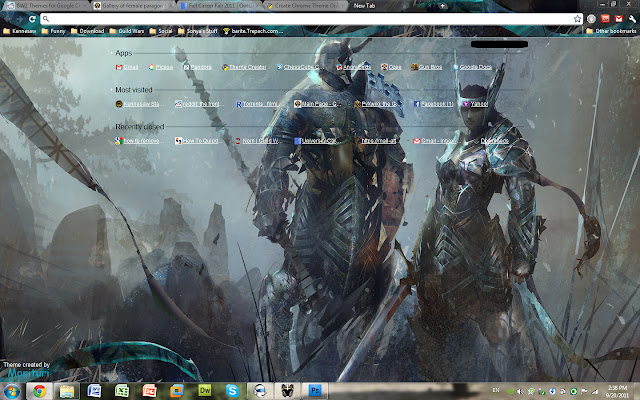This screenshot has width=640, height=400.
Task: Open the Sonya's Stuff bookmarks folder
Action: click(x=198, y=31)
